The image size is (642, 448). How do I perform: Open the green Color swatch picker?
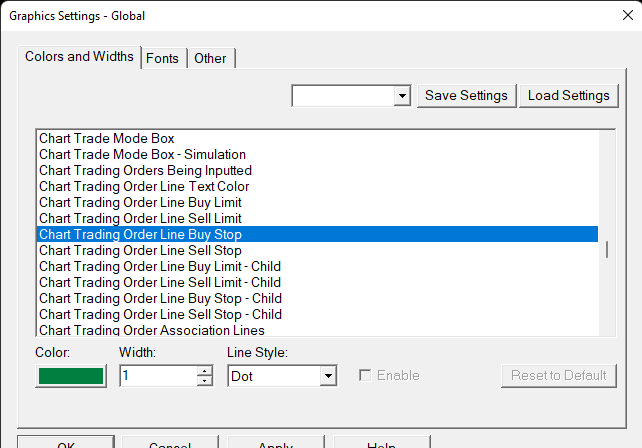tap(71, 376)
